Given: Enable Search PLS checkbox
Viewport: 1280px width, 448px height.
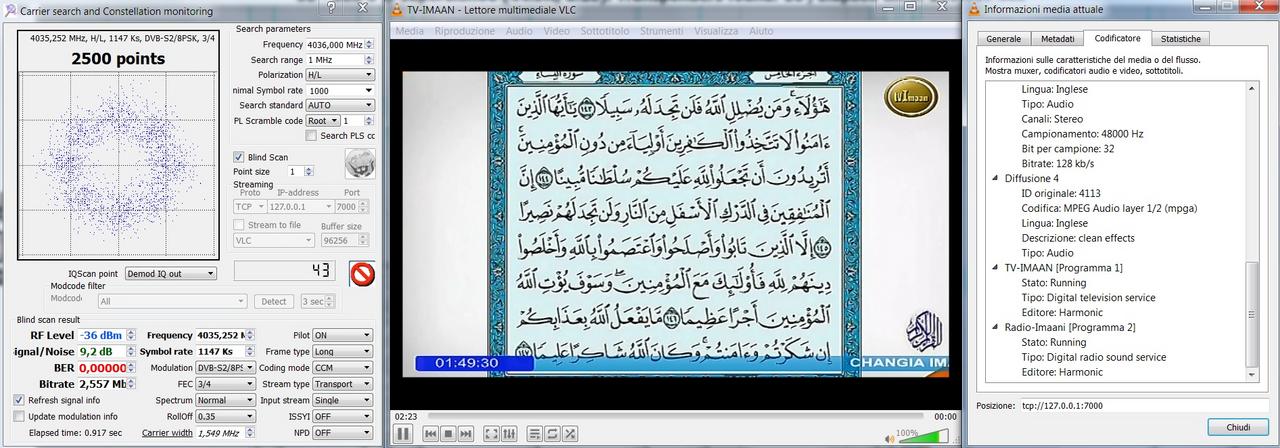Looking at the screenshot, I should click(x=312, y=136).
